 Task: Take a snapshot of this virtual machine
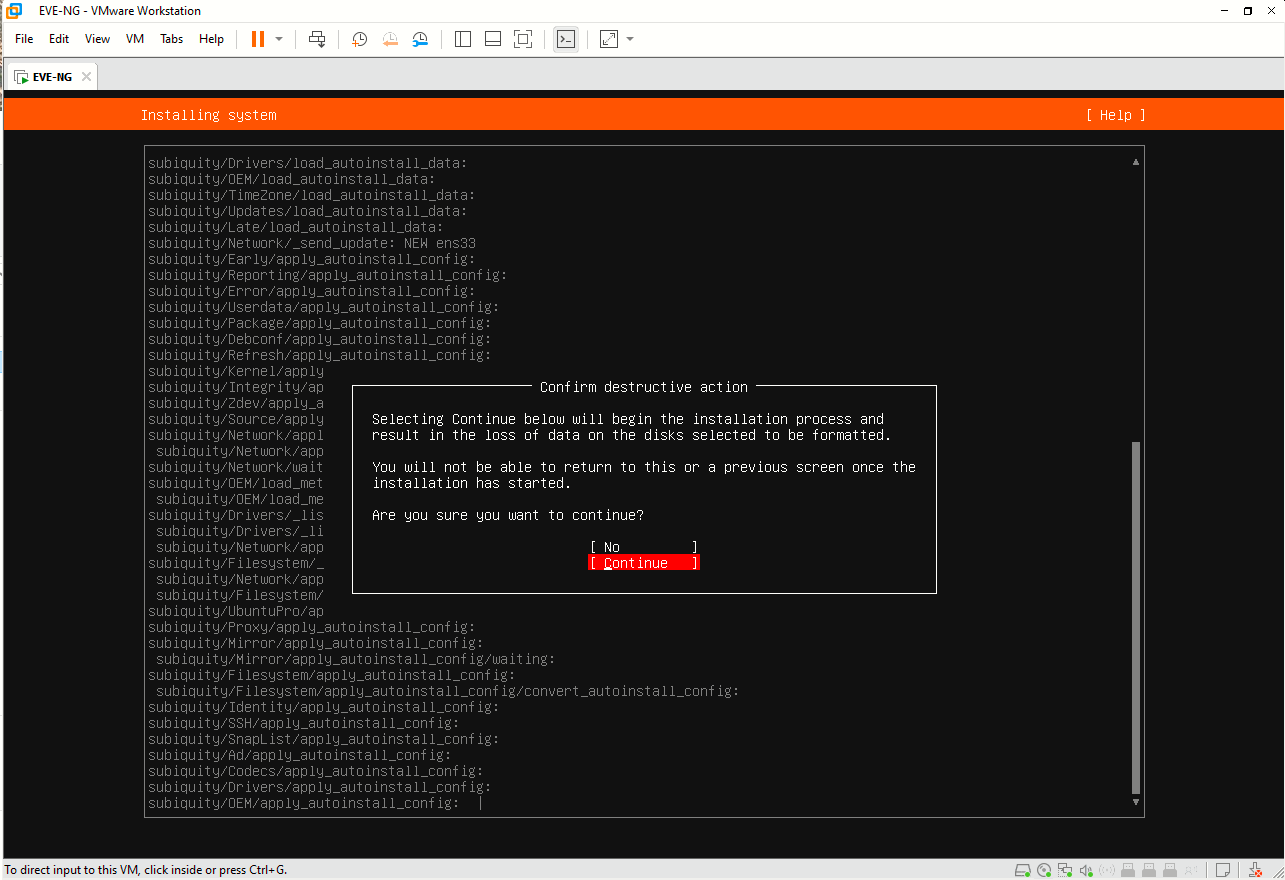click(360, 39)
